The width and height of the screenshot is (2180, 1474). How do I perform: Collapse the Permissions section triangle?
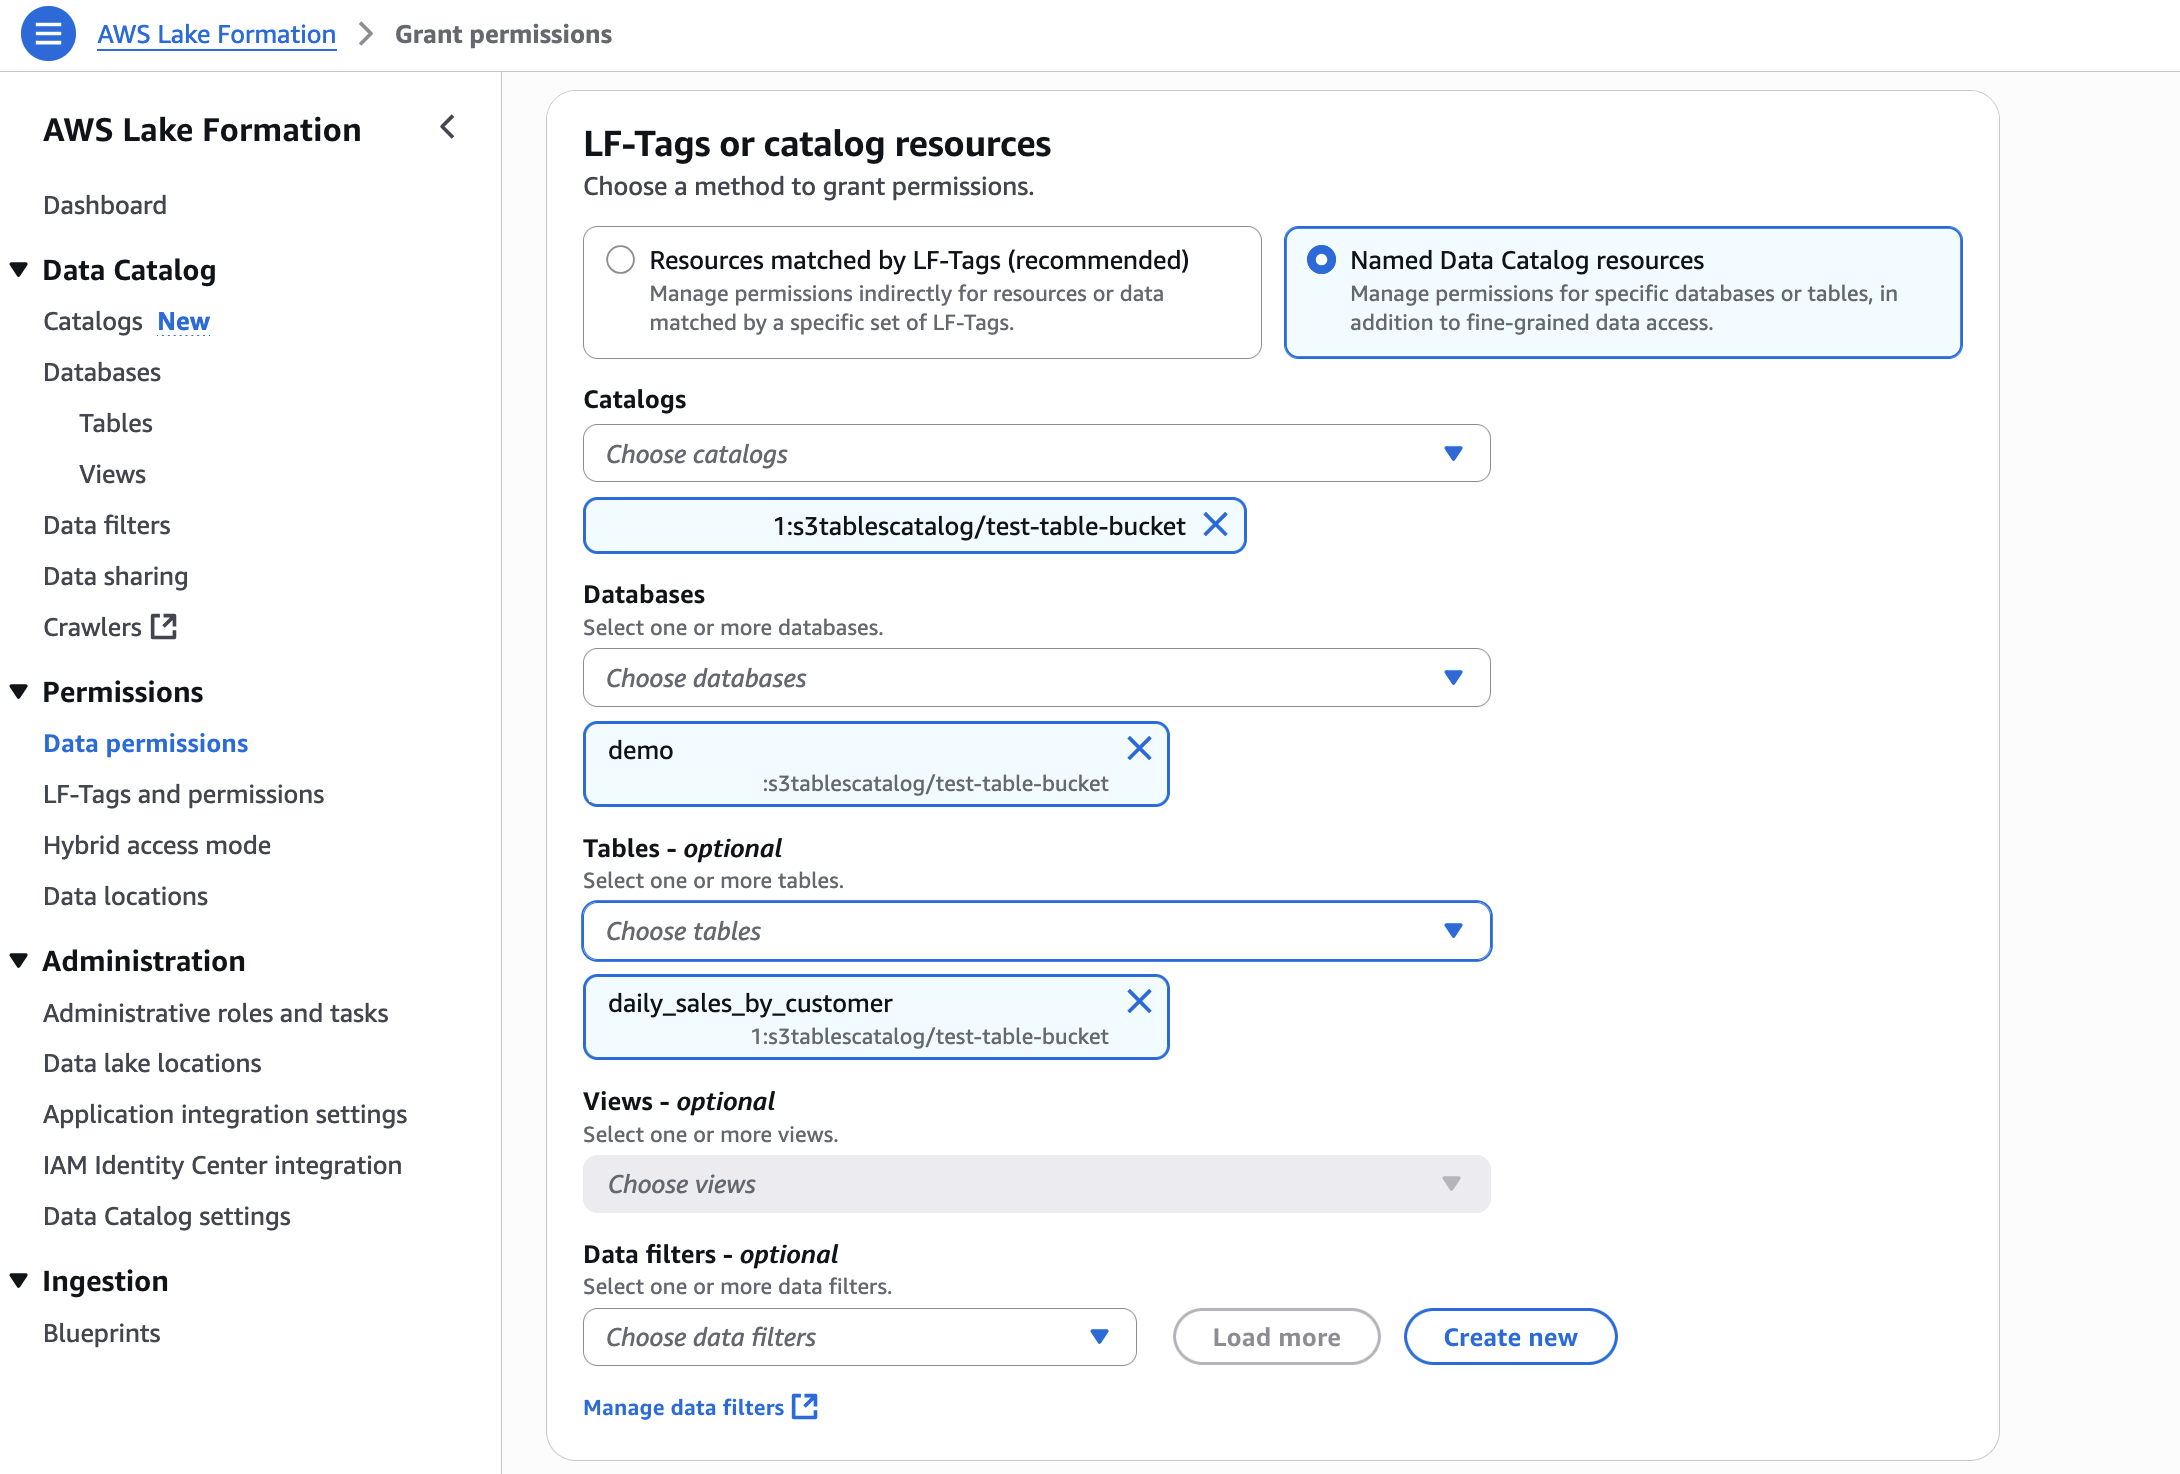pyautogui.click(x=18, y=691)
